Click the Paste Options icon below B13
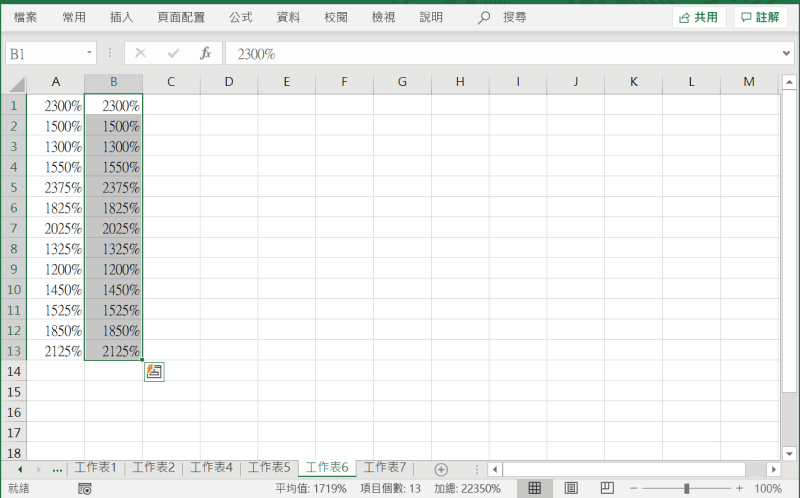This screenshot has width=800, height=498. coord(154,372)
